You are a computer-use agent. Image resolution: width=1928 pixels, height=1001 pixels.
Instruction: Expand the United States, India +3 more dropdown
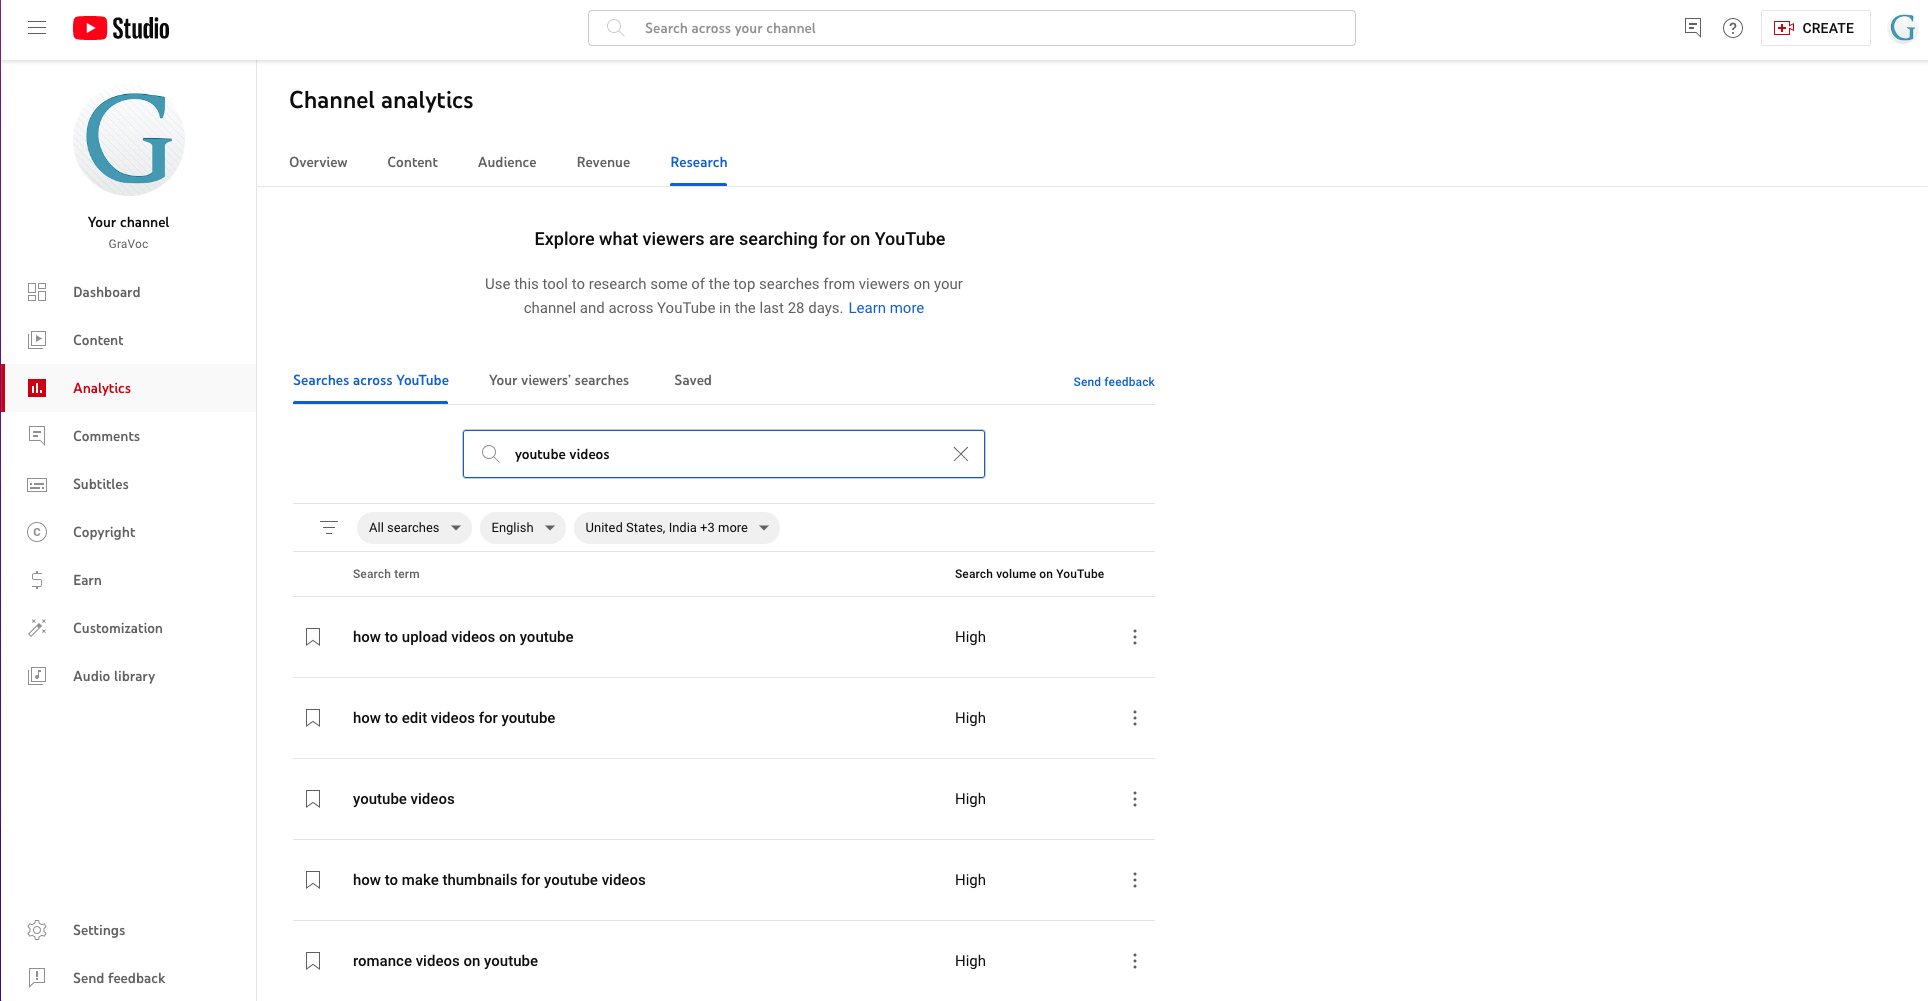point(676,528)
